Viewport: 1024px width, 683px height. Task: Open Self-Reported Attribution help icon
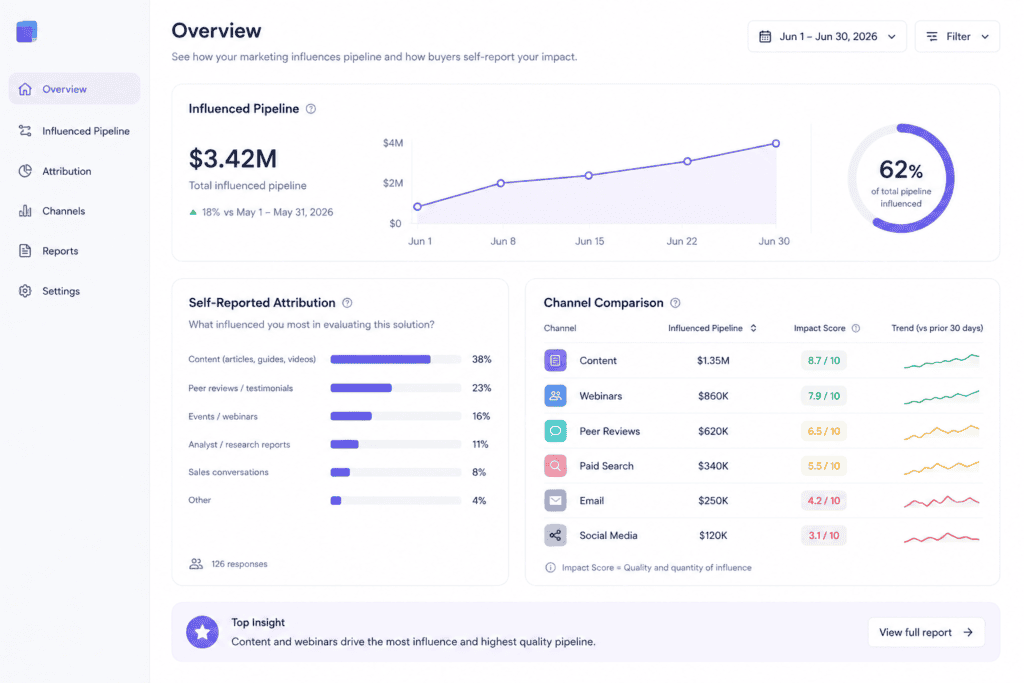pyautogui.click(x=347, y=303)
